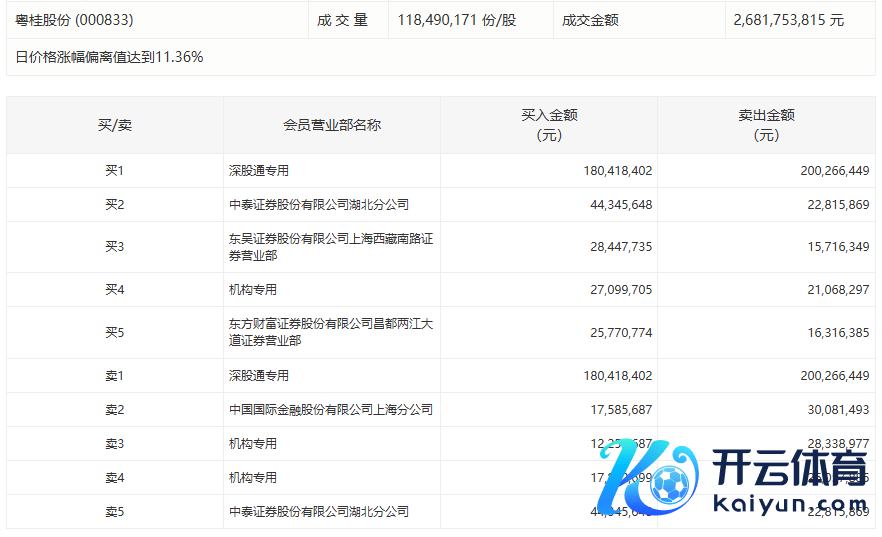Click the 会员营业部名称 column header
Image resolution: width=882 pixels, height=537 pixels.
pyautogui.click(x=332, y=125)
